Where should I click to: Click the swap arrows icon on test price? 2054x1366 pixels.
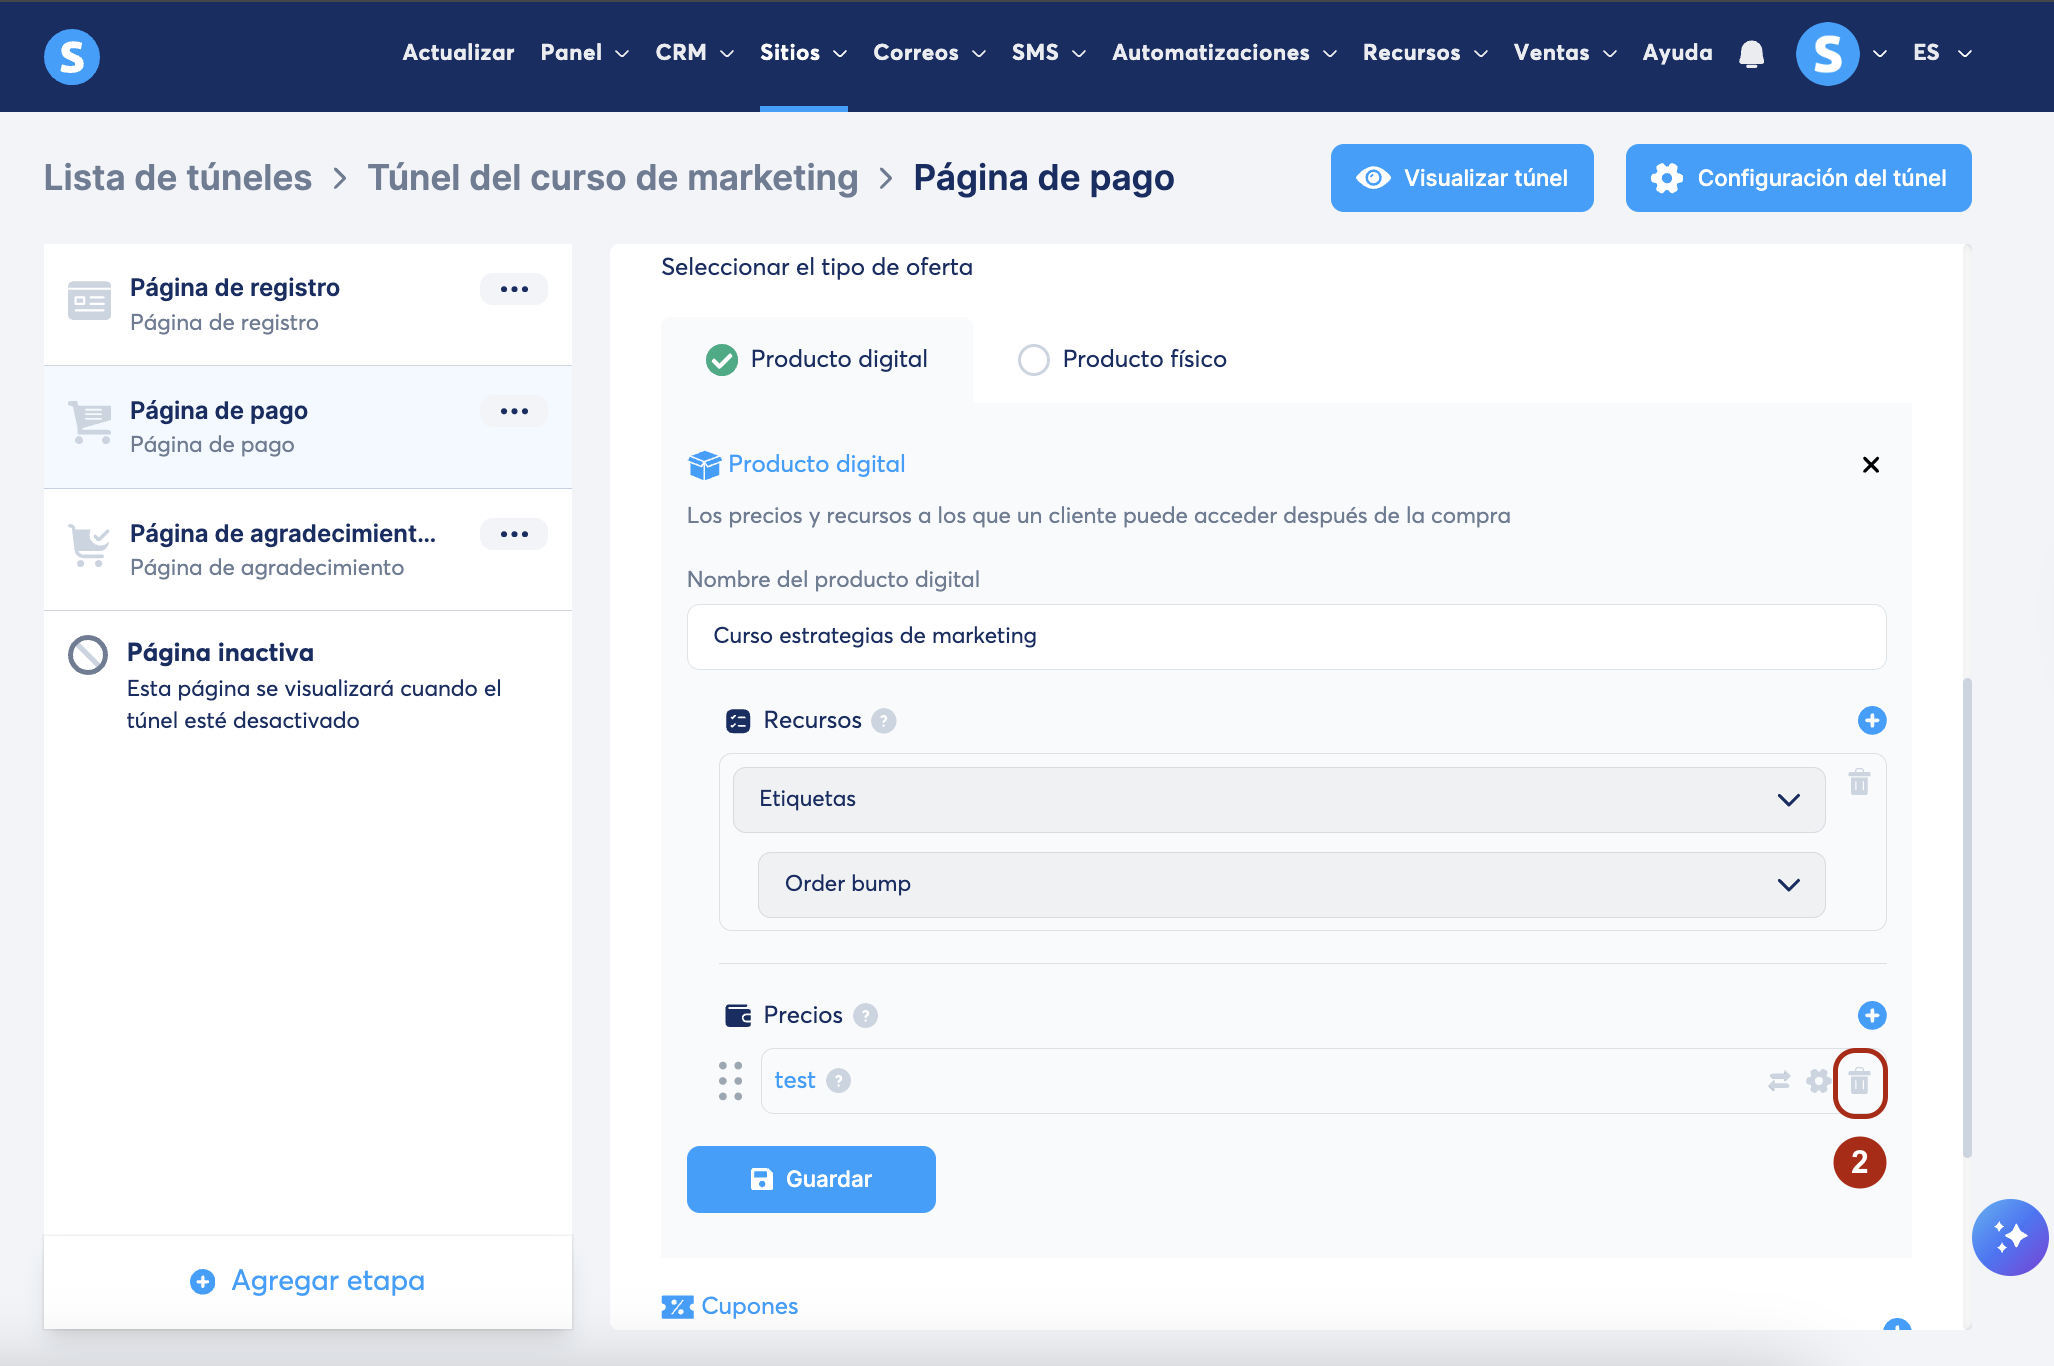[x=1779, y=1081]
